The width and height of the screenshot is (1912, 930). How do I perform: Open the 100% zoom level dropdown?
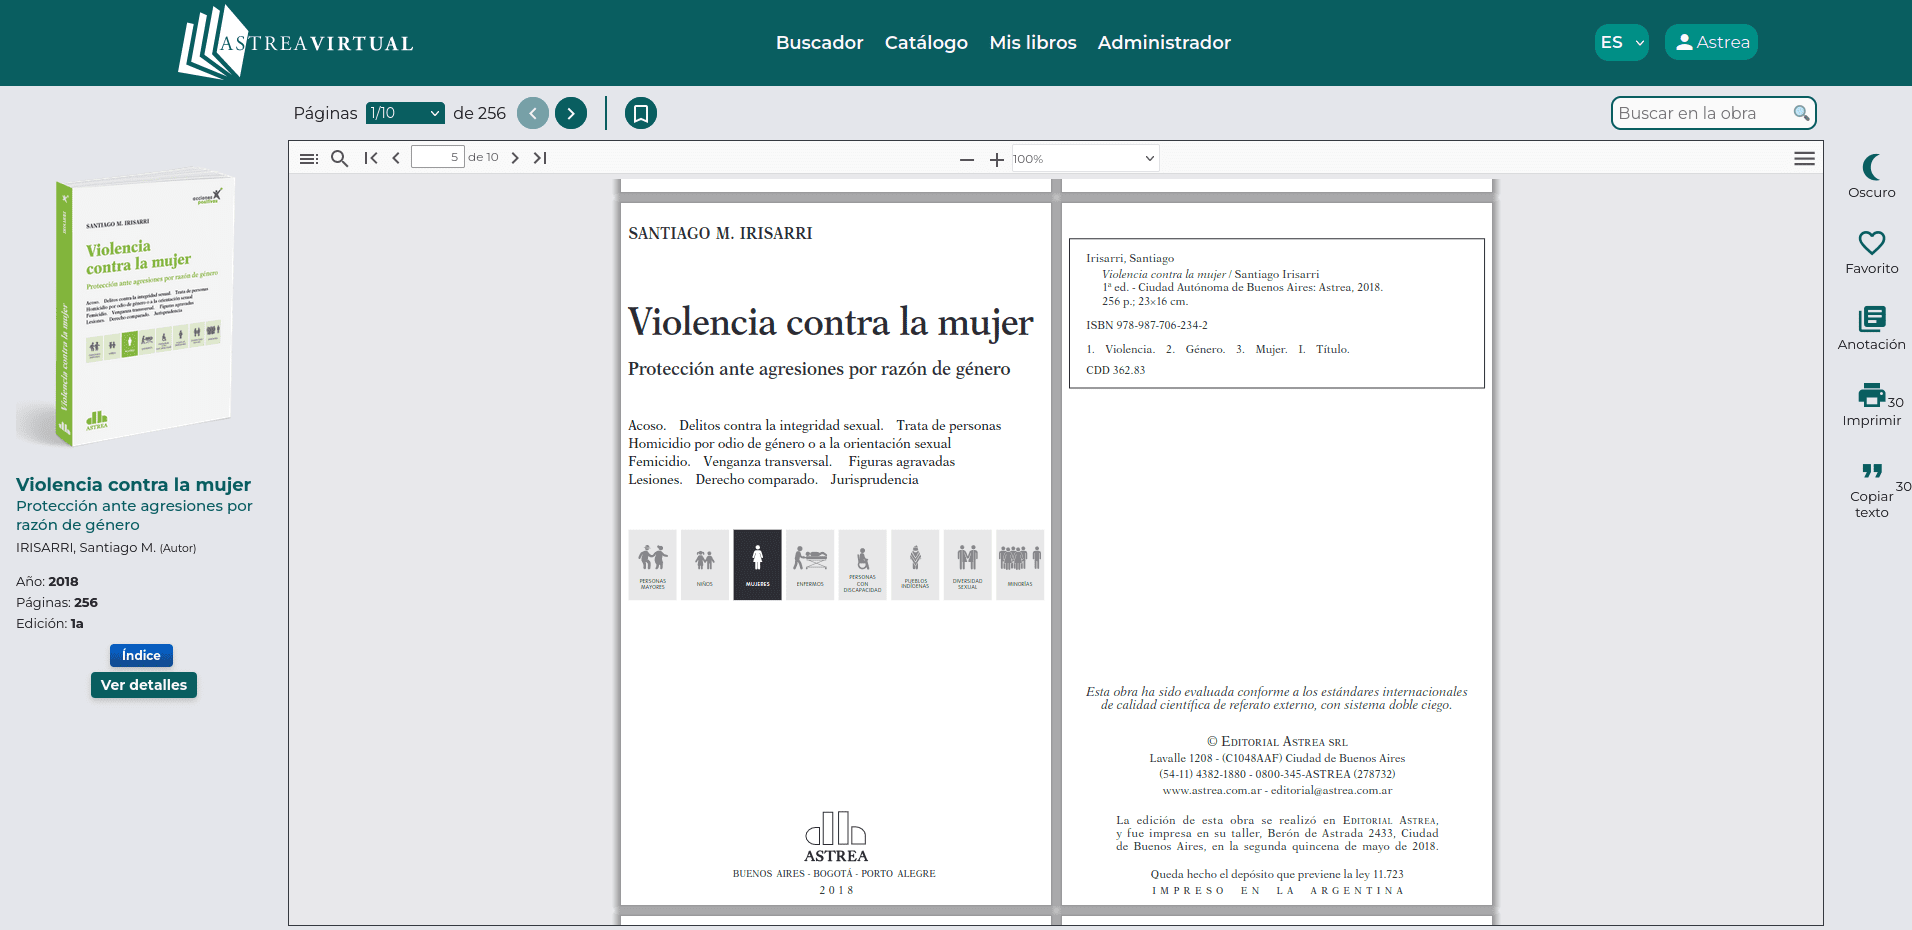[1085, 158]
